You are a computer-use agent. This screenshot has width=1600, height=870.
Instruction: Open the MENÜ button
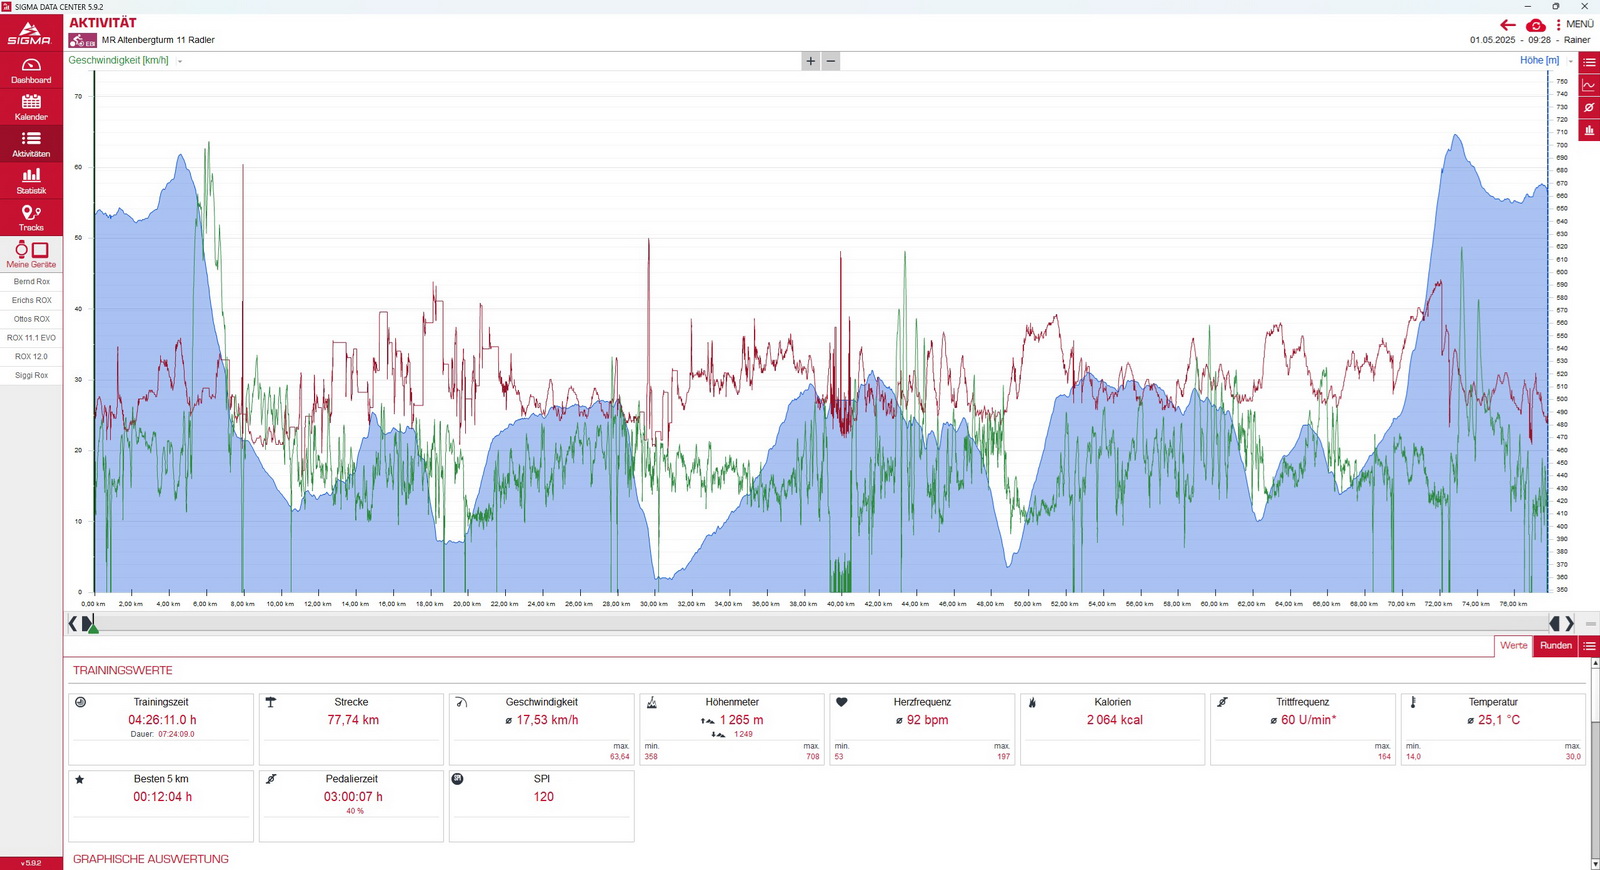click(1574, 24)
